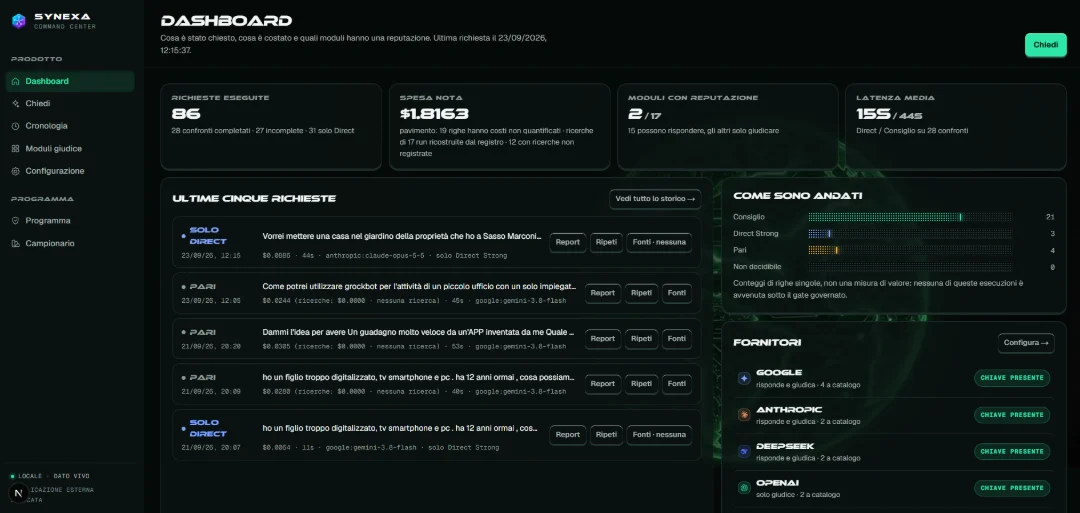Viewport: 1080px width, 513px height.
Task: Click DeepSeek's Chiave presente badge
Action: coord(1012,452)
